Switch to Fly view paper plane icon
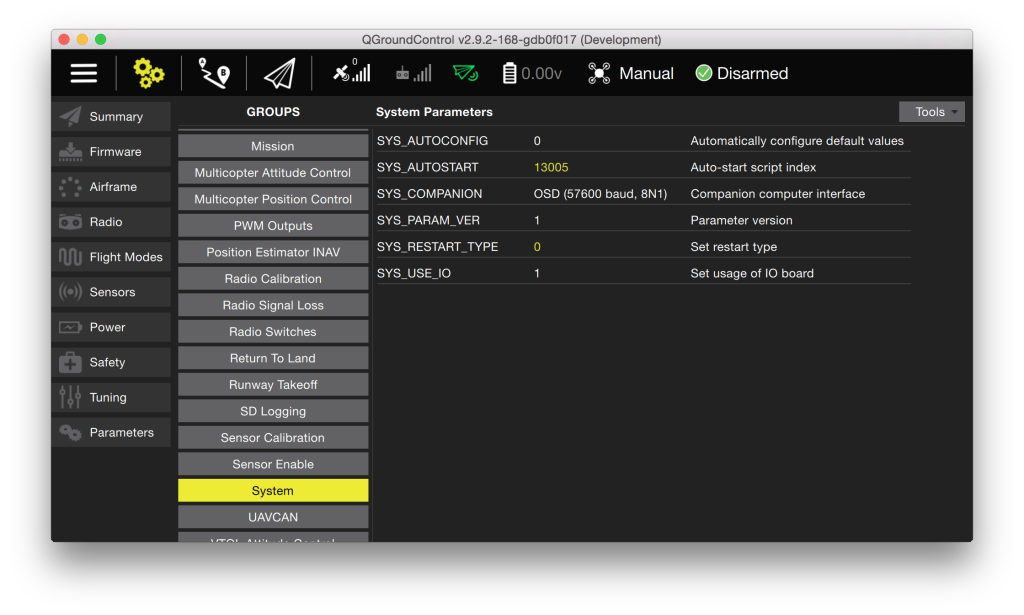The image size is (1024, 615). [x=280, y=73]
